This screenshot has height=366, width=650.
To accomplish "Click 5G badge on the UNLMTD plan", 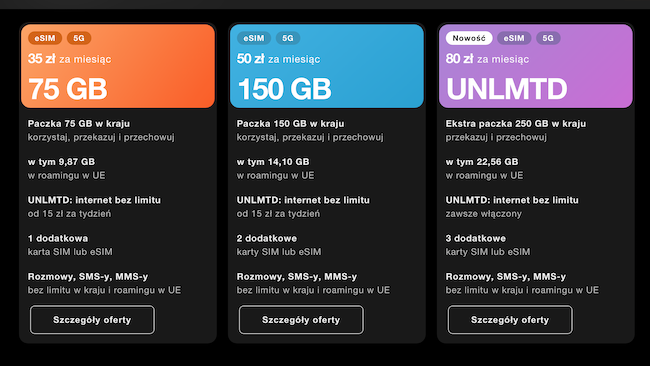I will [548, 38].
